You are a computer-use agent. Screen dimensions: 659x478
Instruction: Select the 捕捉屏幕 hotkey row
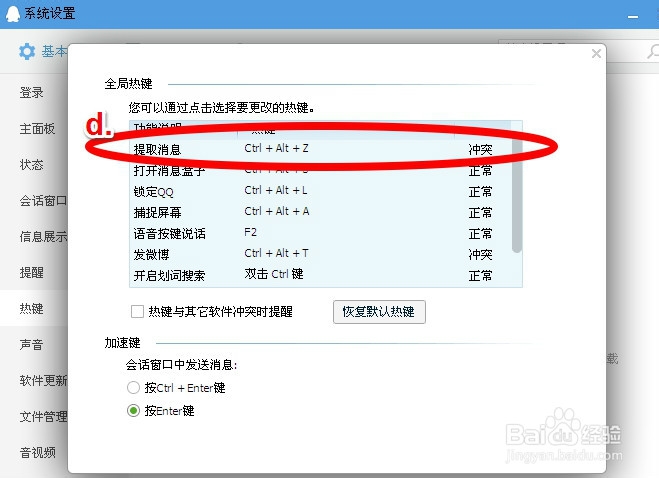(321, 212)
